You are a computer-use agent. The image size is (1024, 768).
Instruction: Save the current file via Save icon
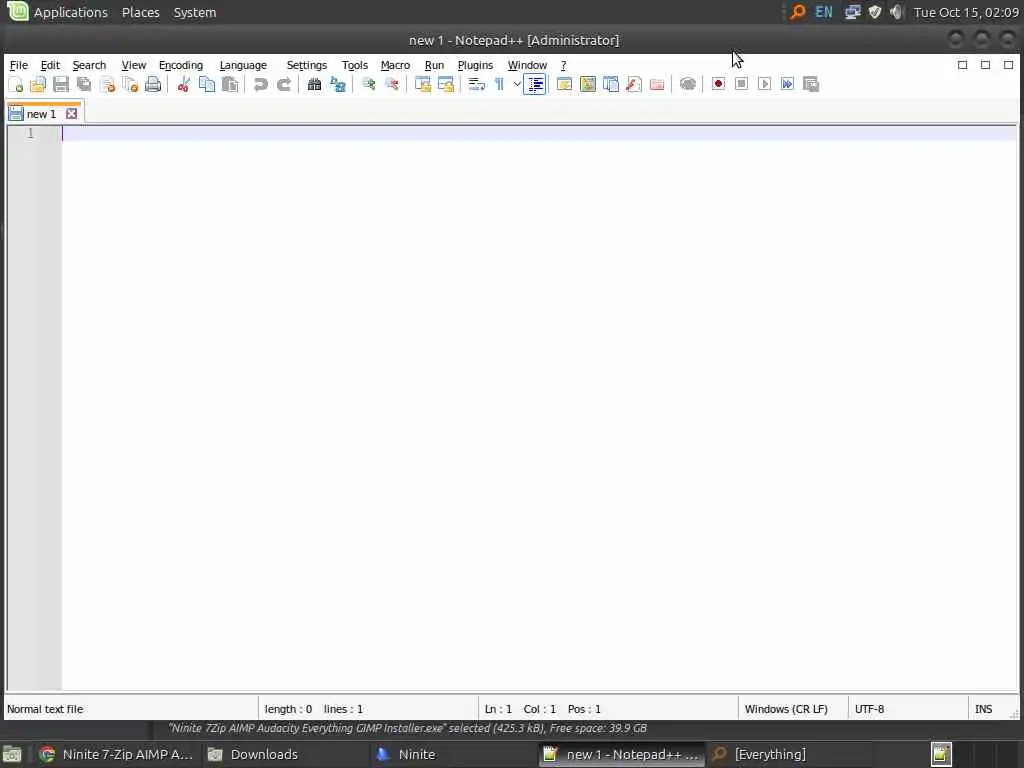(x=61, y=84)
